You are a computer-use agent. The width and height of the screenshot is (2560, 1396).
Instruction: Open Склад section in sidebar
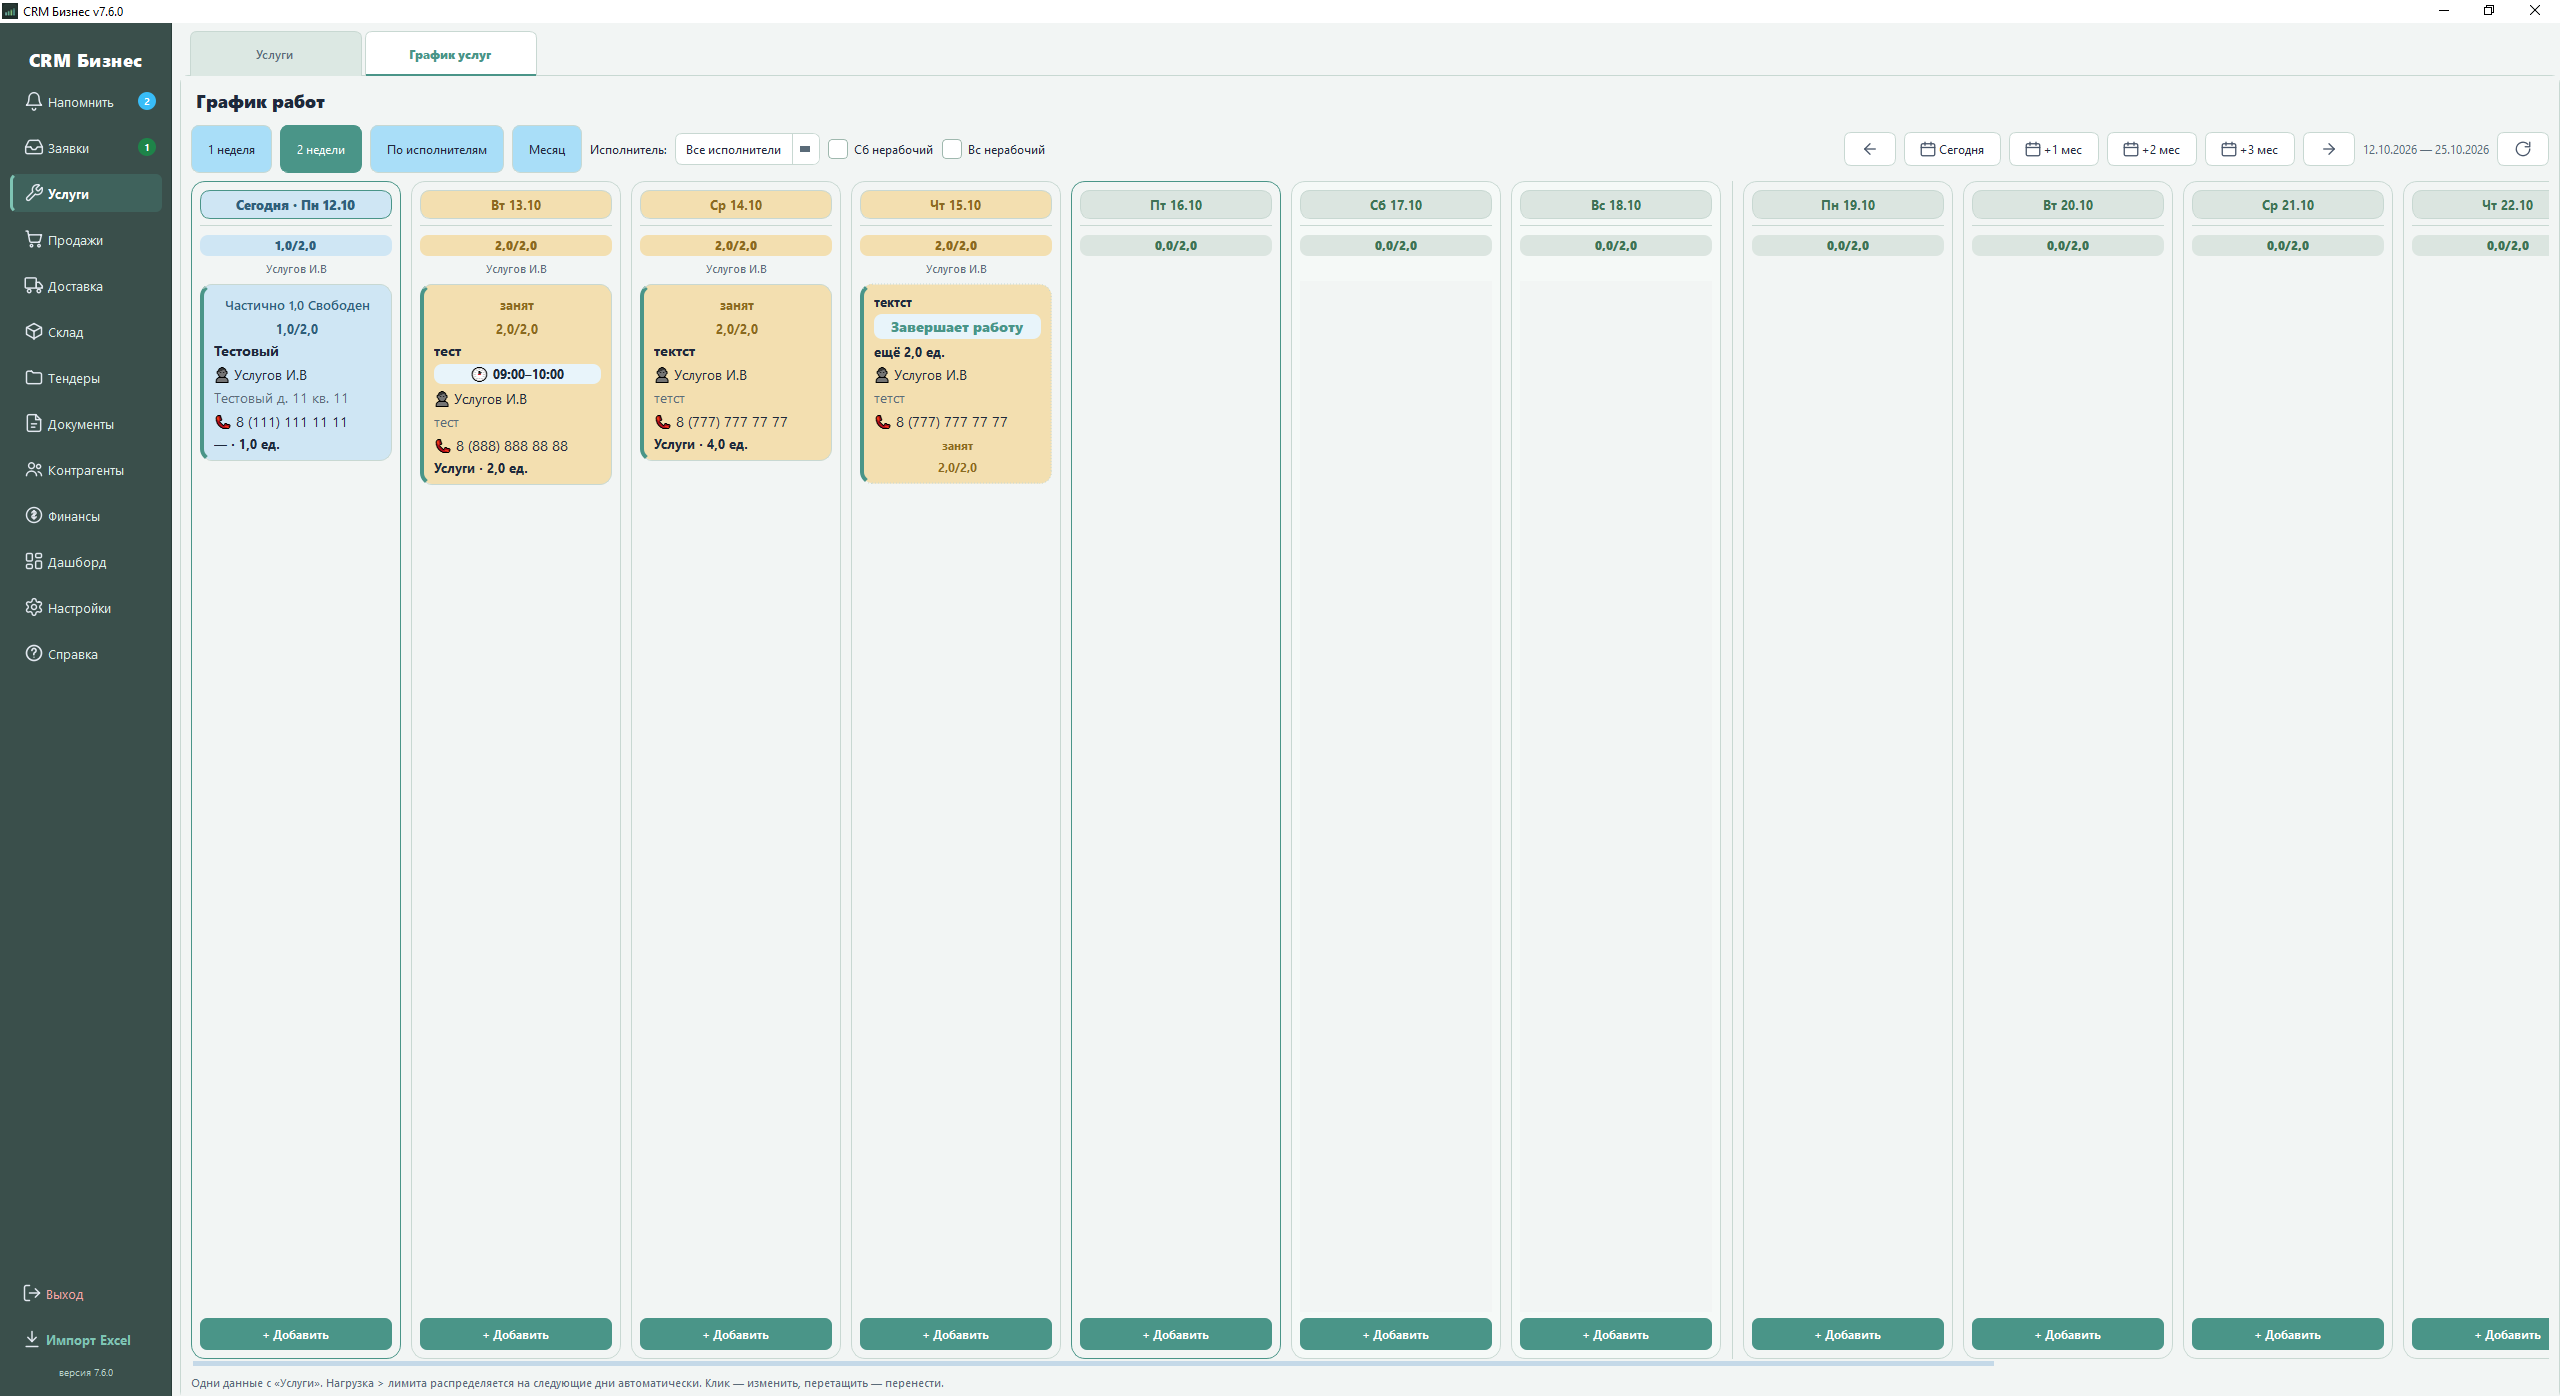click(x=86, y=332)
